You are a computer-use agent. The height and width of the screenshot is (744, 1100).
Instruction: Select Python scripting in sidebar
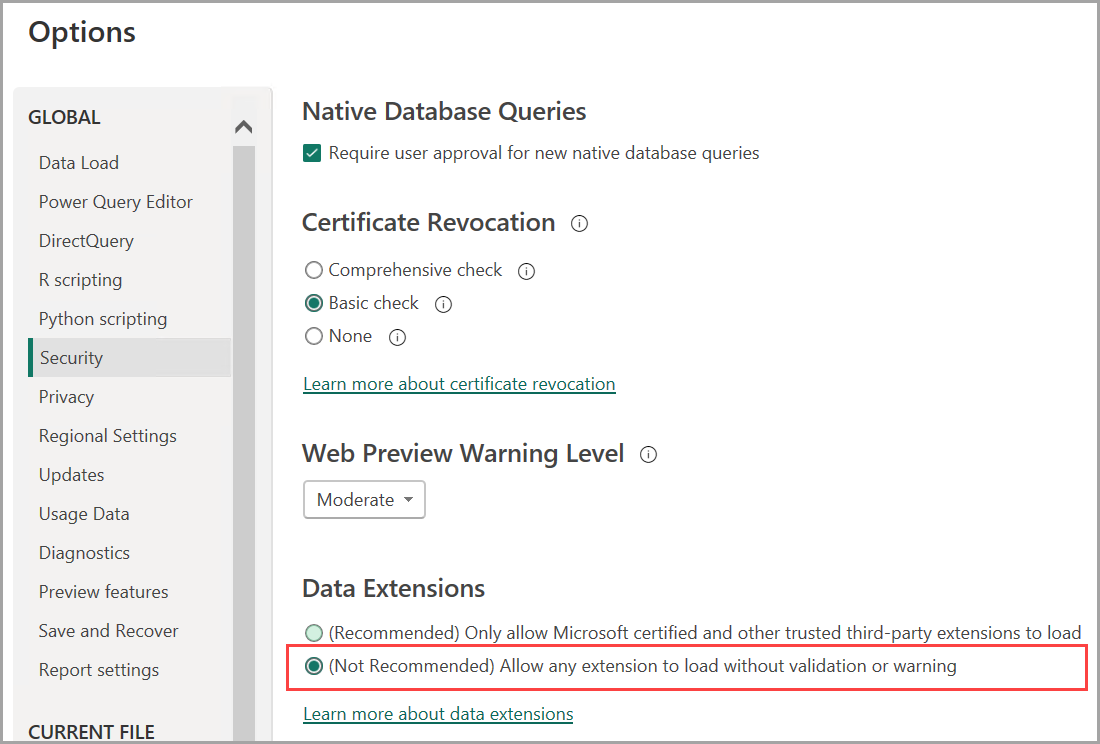click(x=103, y=319)
